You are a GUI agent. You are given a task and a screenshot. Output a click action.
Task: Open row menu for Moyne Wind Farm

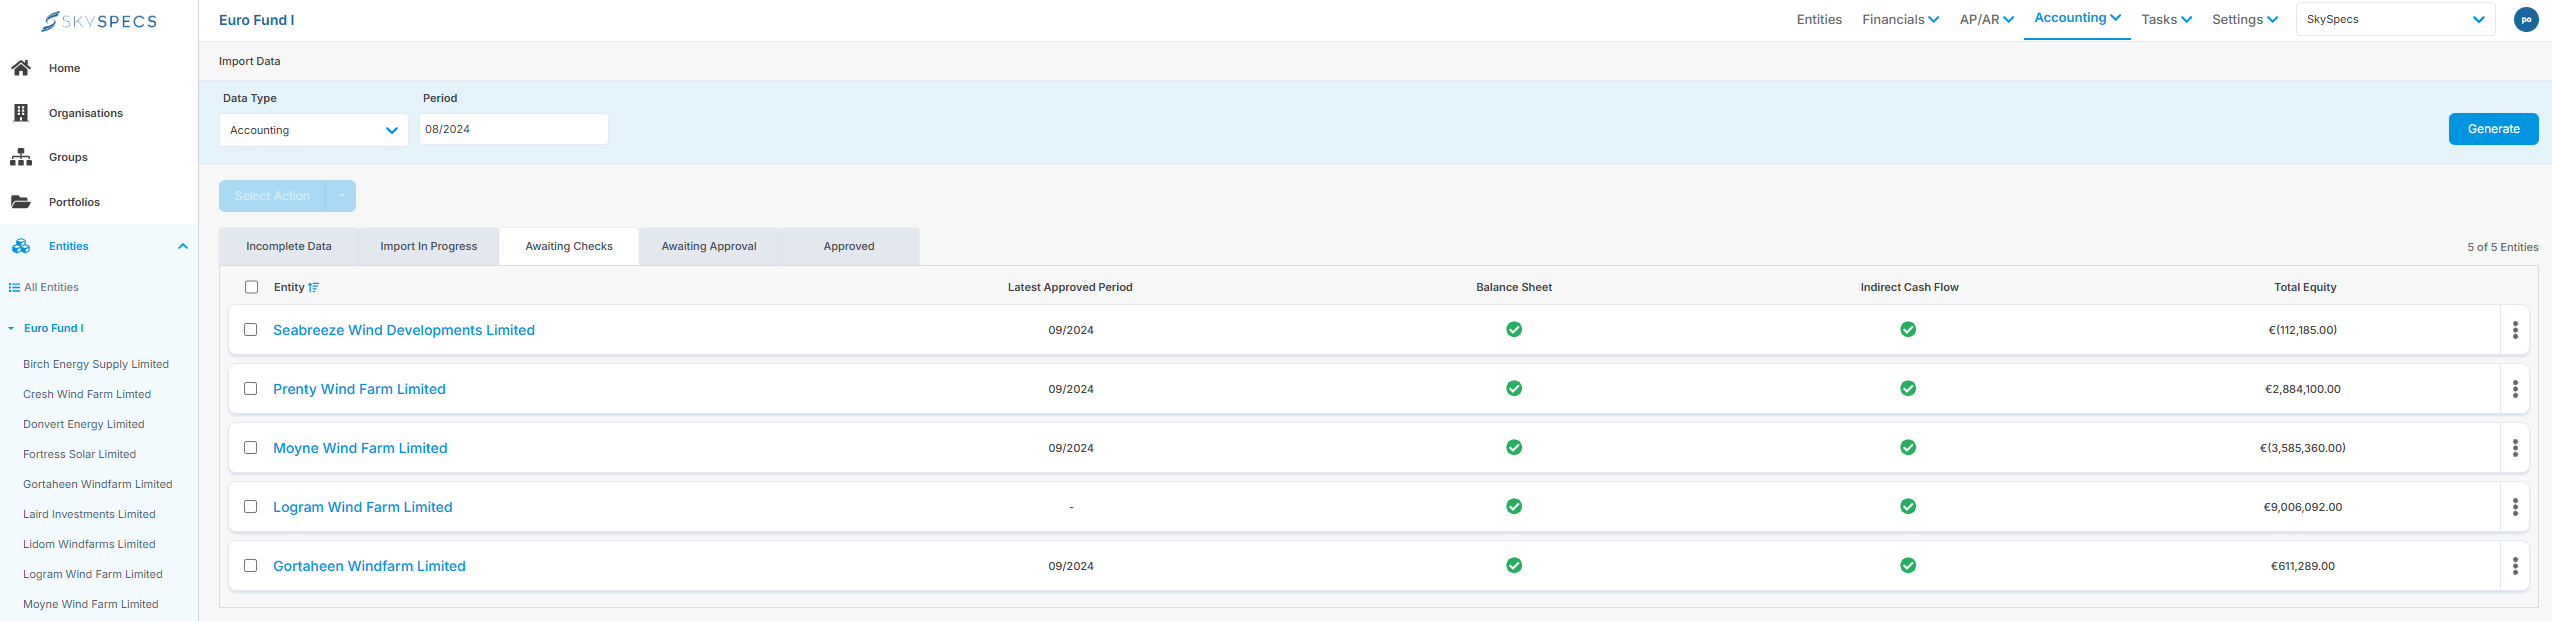click(2515, 448)
